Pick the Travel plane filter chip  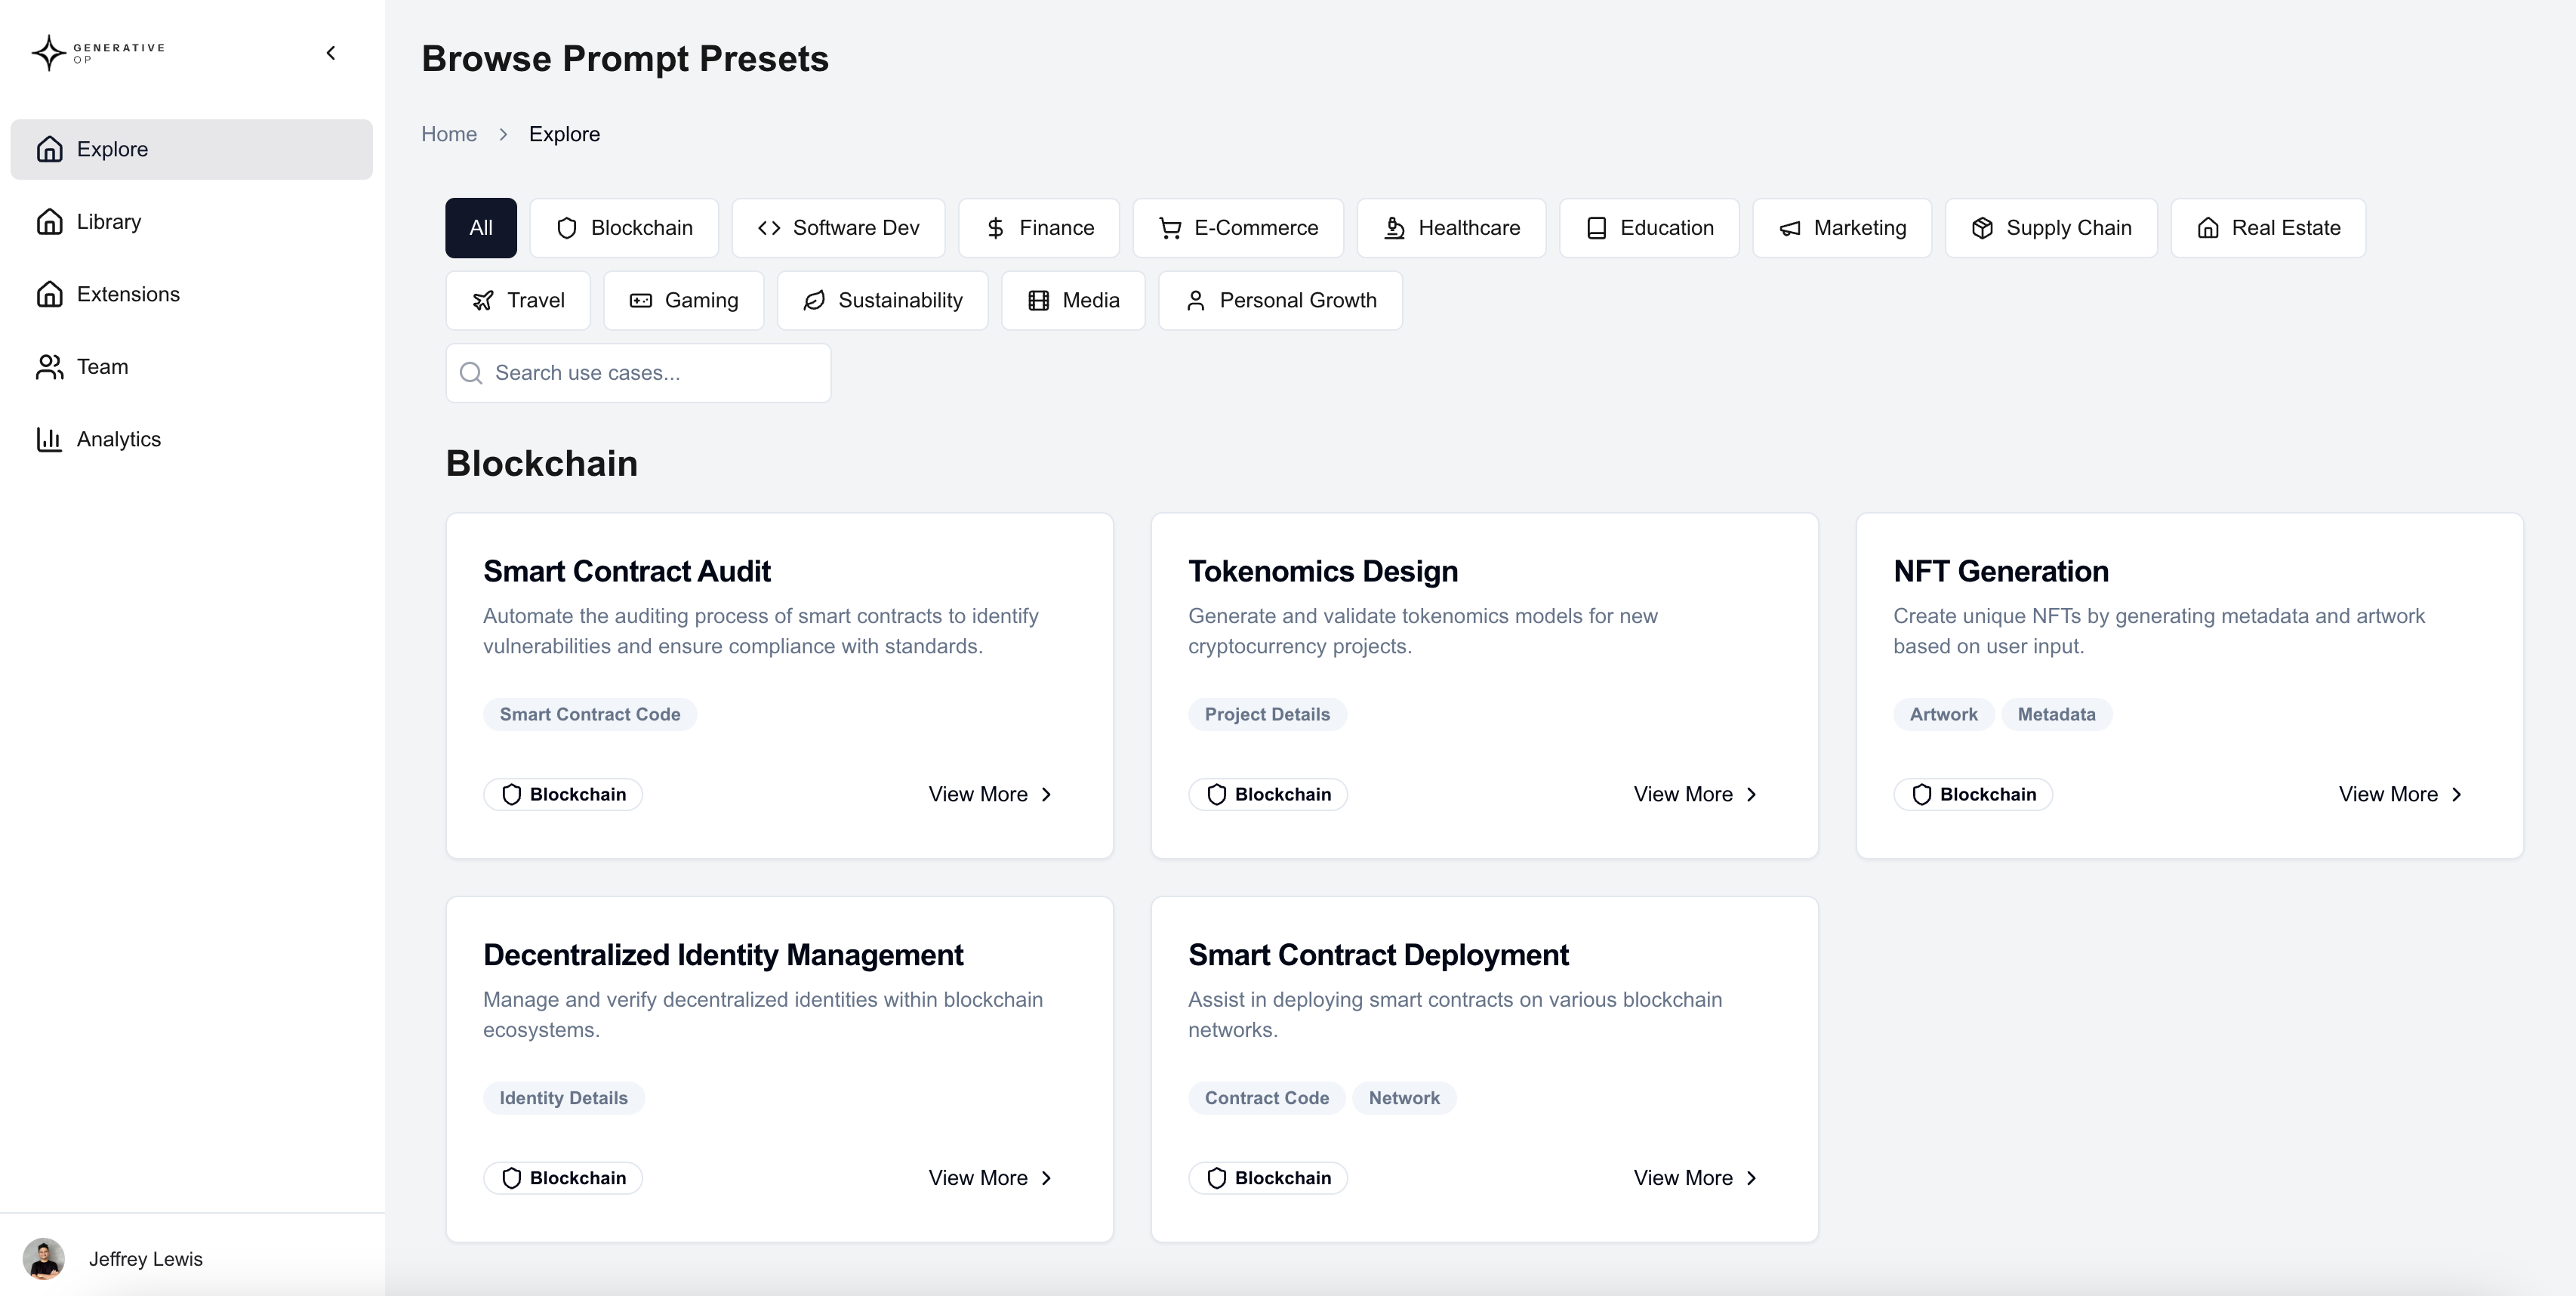click(x=518, y=301)
